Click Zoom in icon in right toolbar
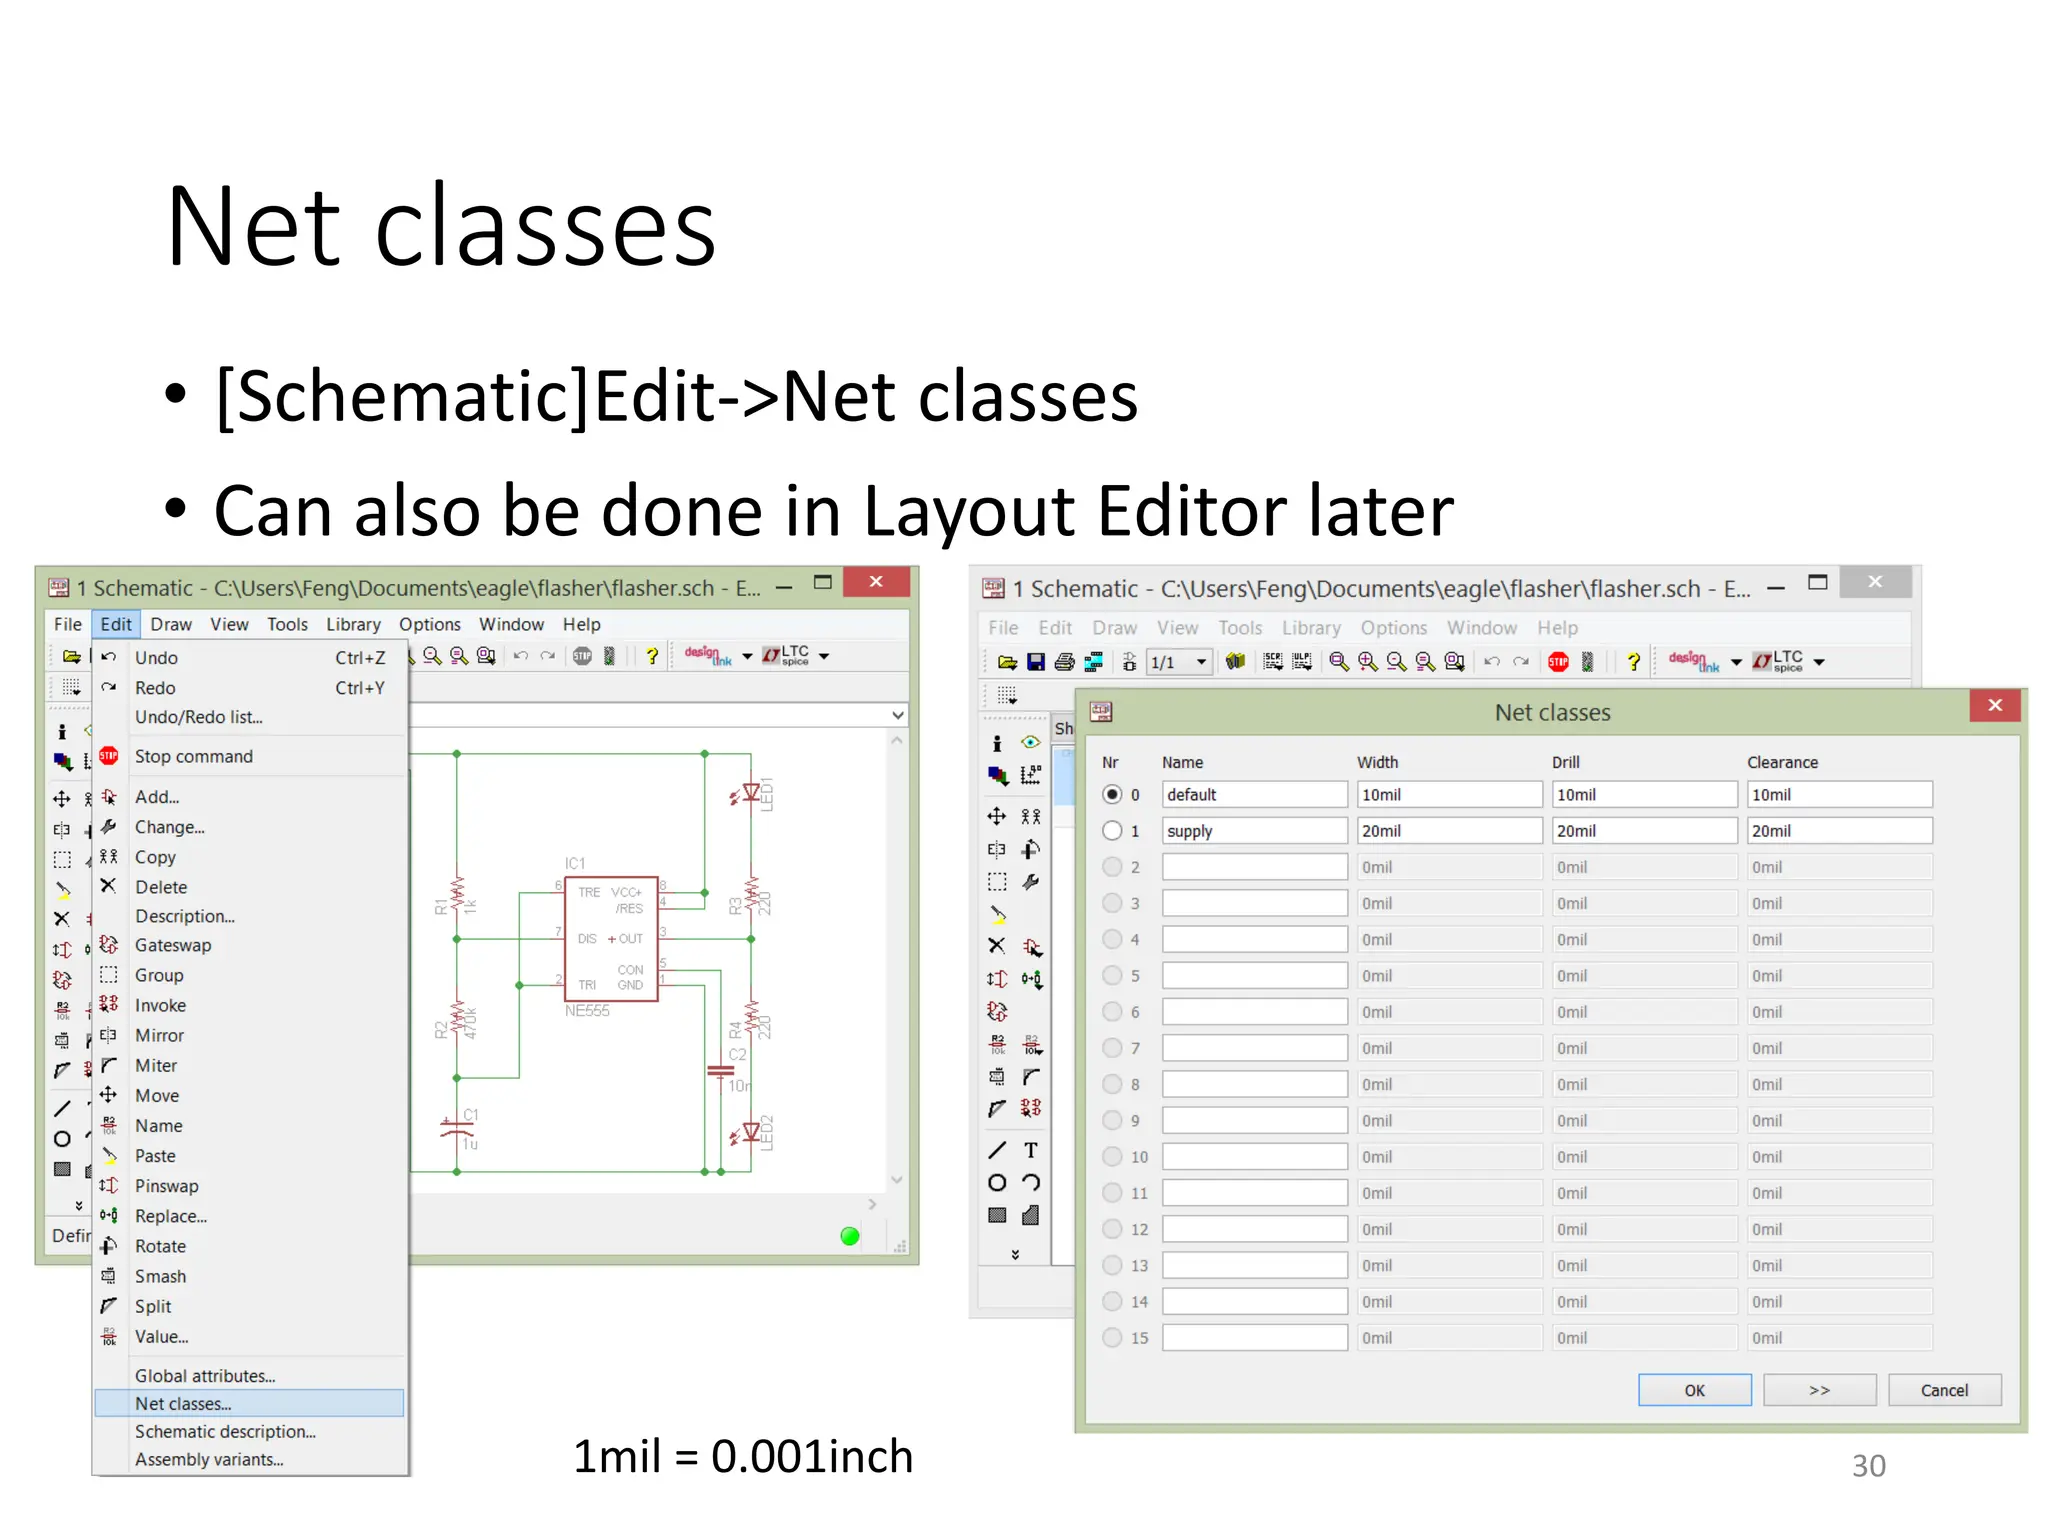The width and height of the screenshot is (2048, 1536). tap(1367, 661)
